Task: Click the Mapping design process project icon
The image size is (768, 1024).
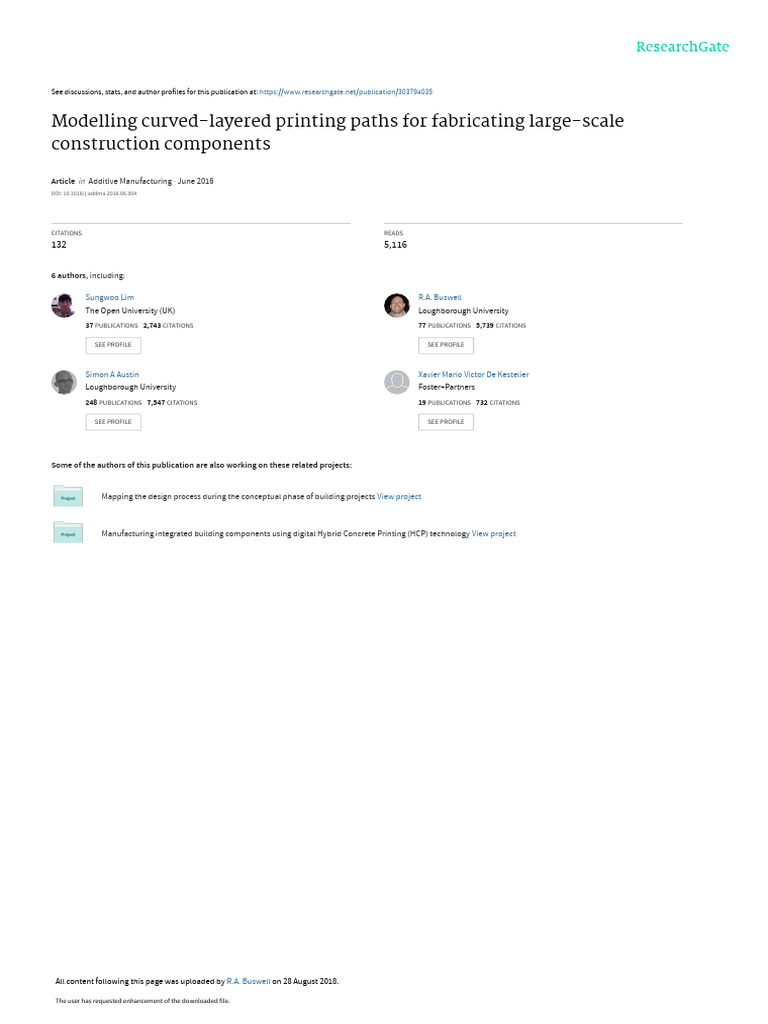Action: click(x=68, y=496)
